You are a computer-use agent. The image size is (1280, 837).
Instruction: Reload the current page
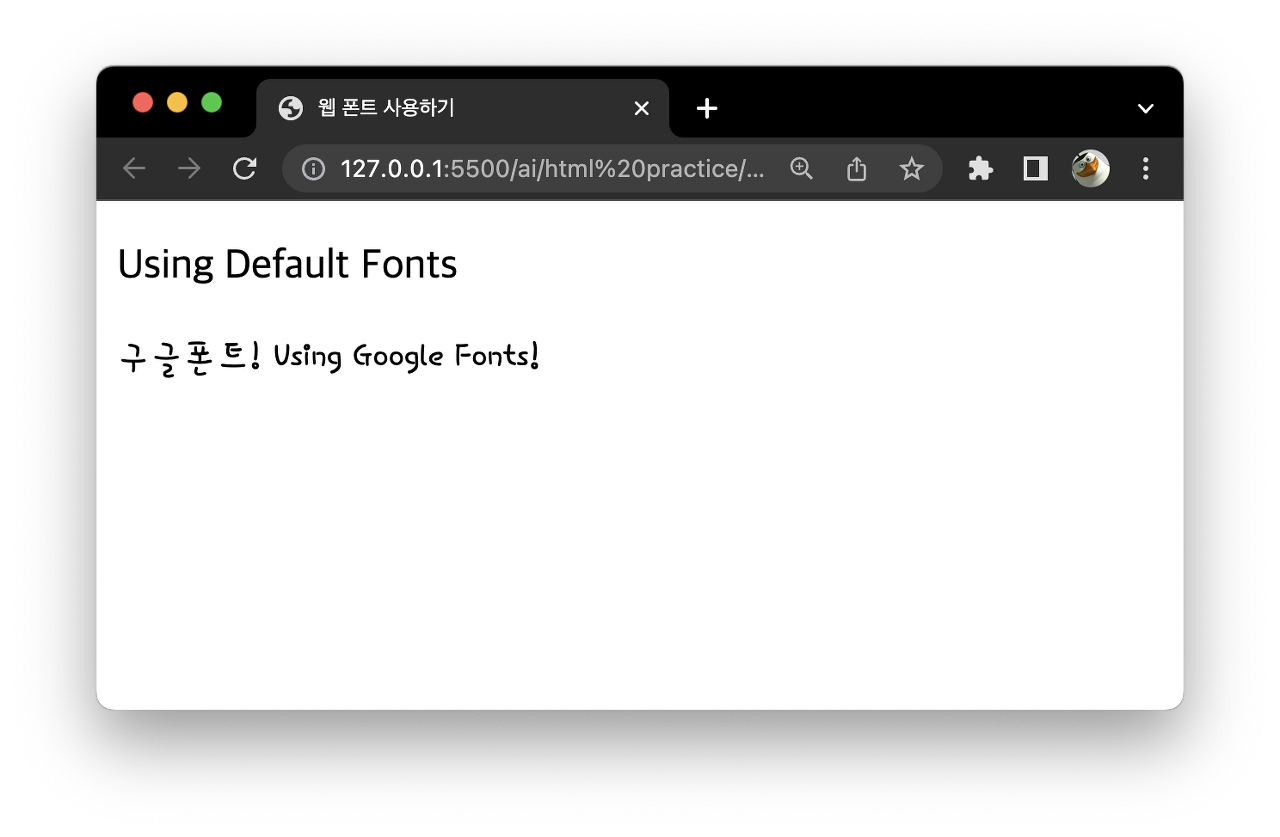point(245,169)
